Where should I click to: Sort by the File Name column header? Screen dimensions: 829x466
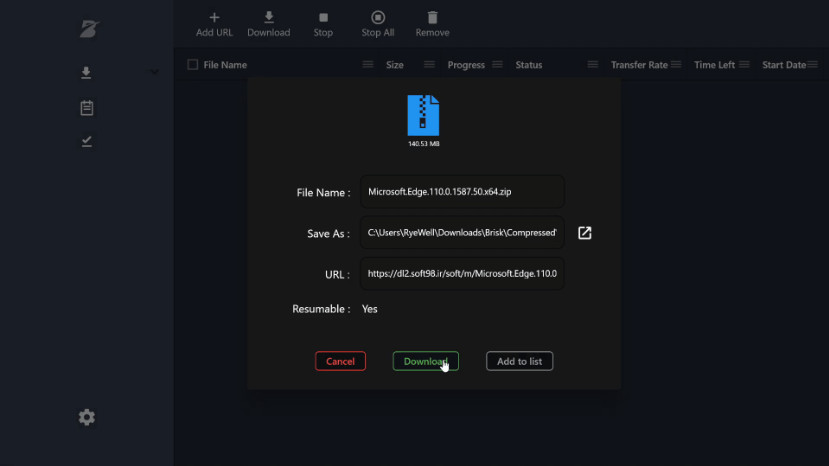coord(225,65)
